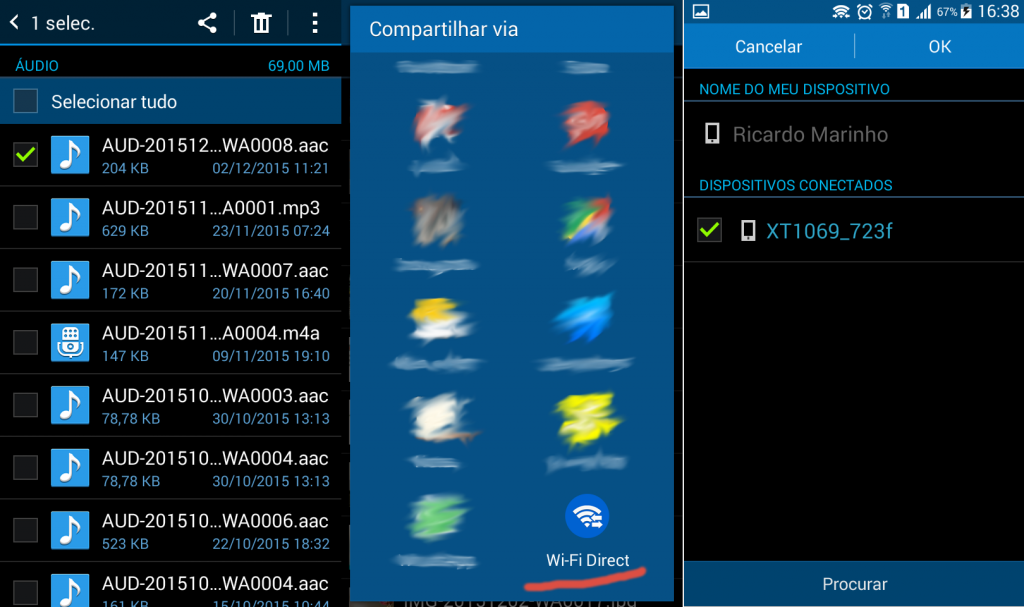Viewport: 1024px width, 607px height.
Task: Check AUD-201510...WA0006.aac checkbox
Action: (x=25, y=531)
